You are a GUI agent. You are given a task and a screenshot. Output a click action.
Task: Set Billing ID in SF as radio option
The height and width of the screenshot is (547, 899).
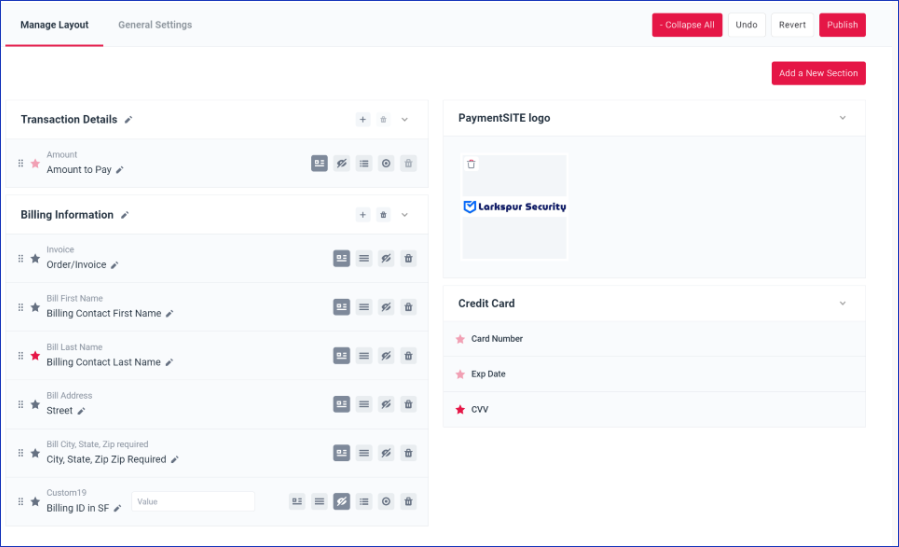click(386, 502)
